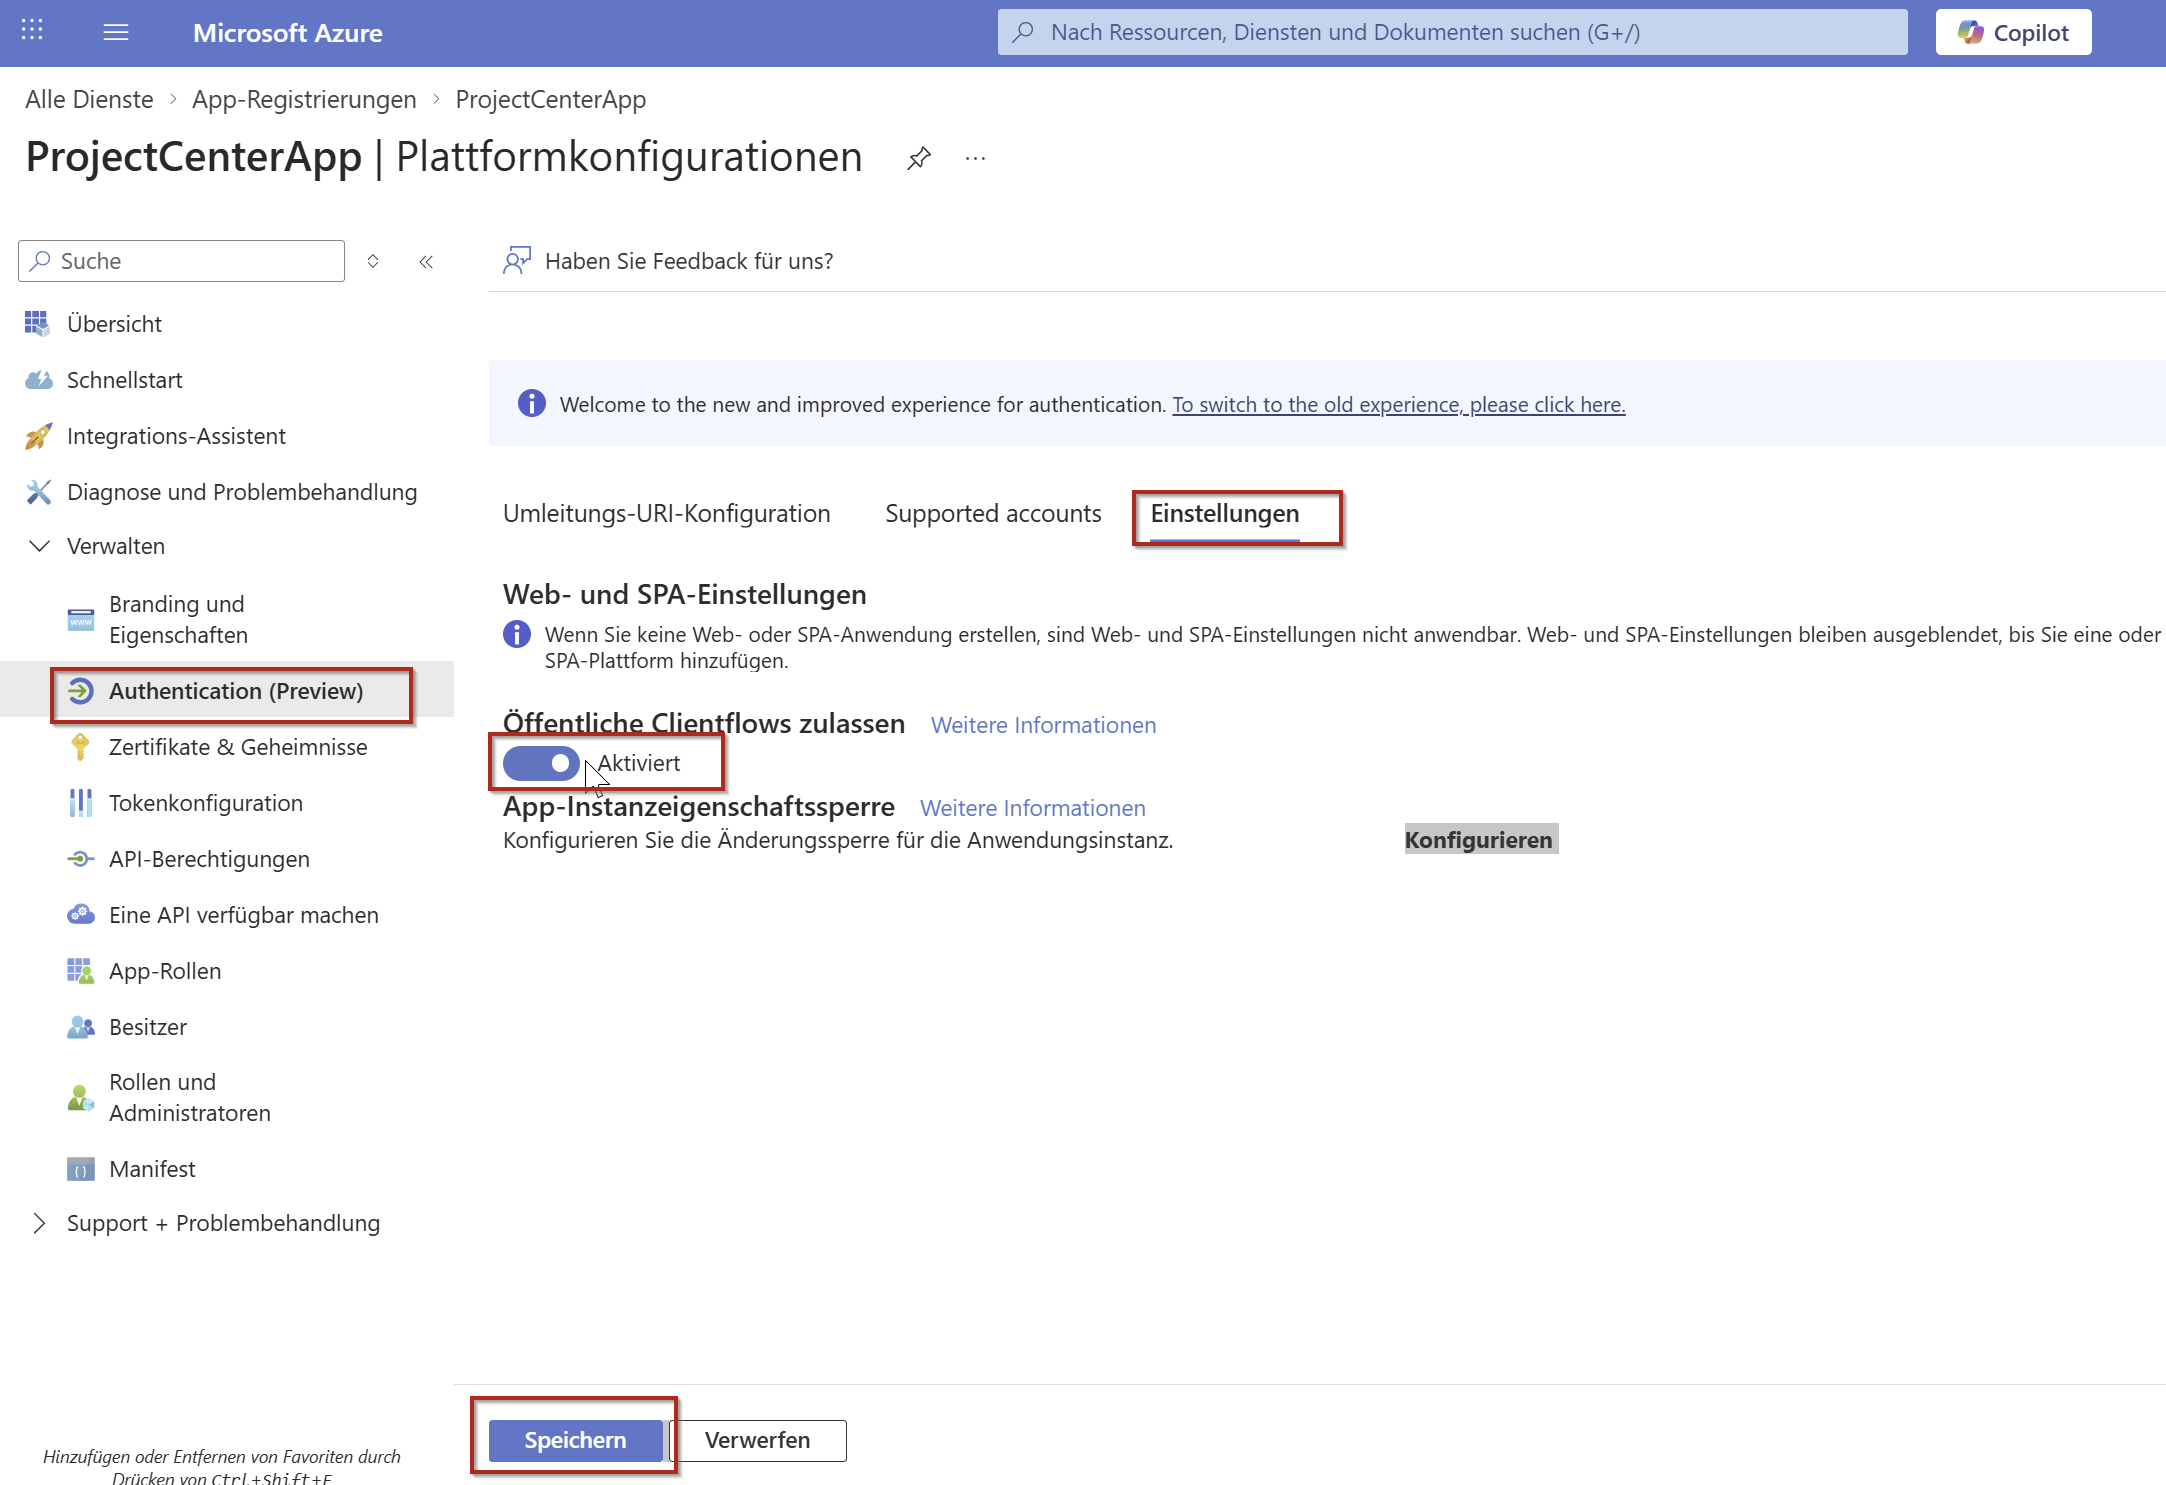Click the Manifest icon
This screenshot has width=2166, height=1485.
[x=80, y=1169]
